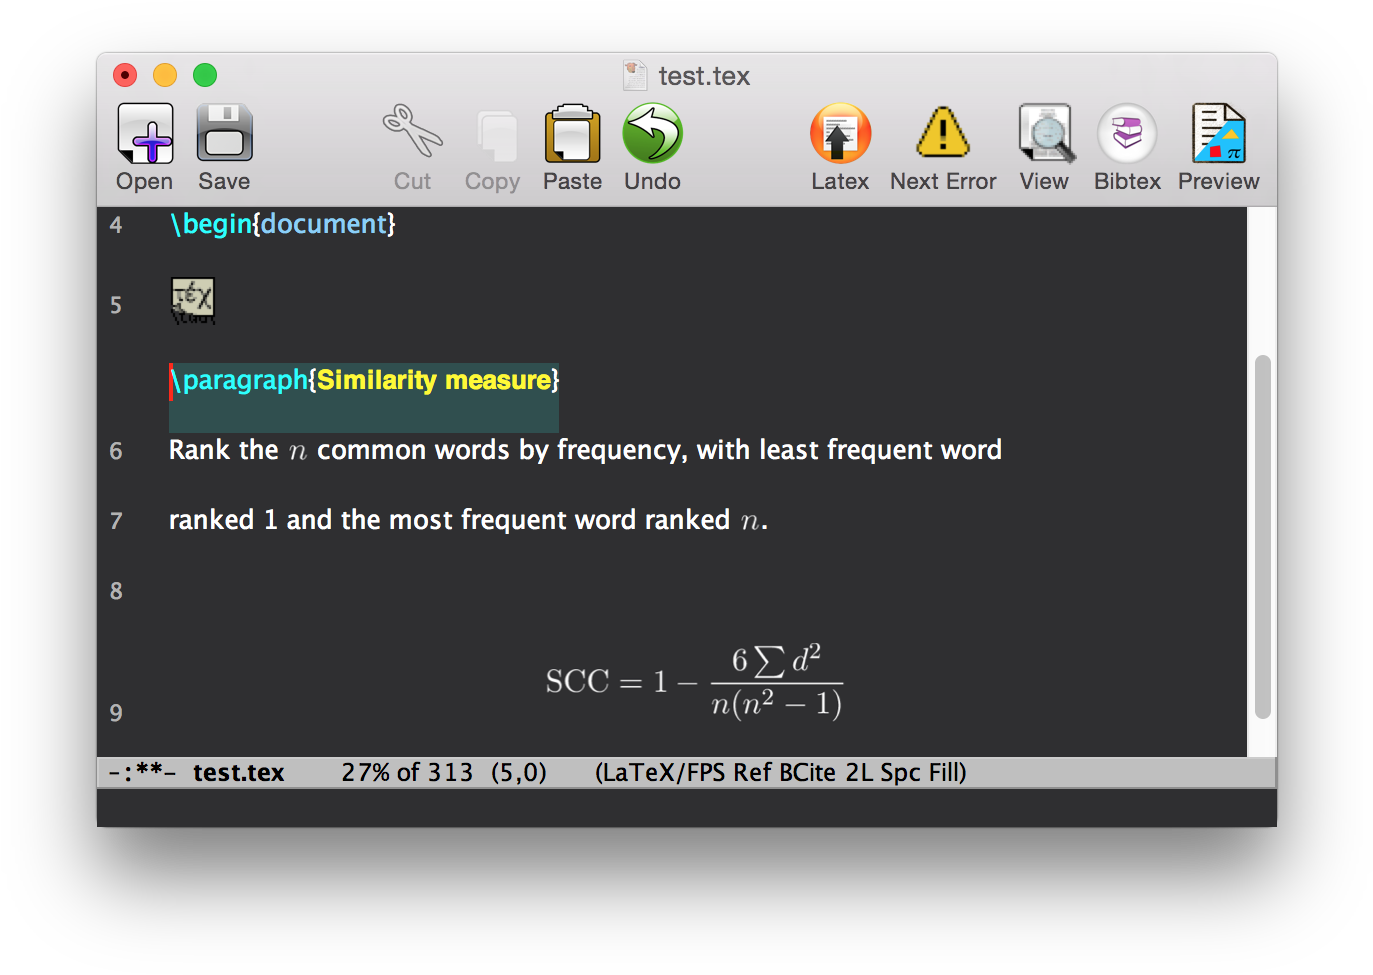Image resolution: width=1373 pixels, height=975 pixels.
Task: Click test.tex in the mode line
Action: tap(238, 771)
